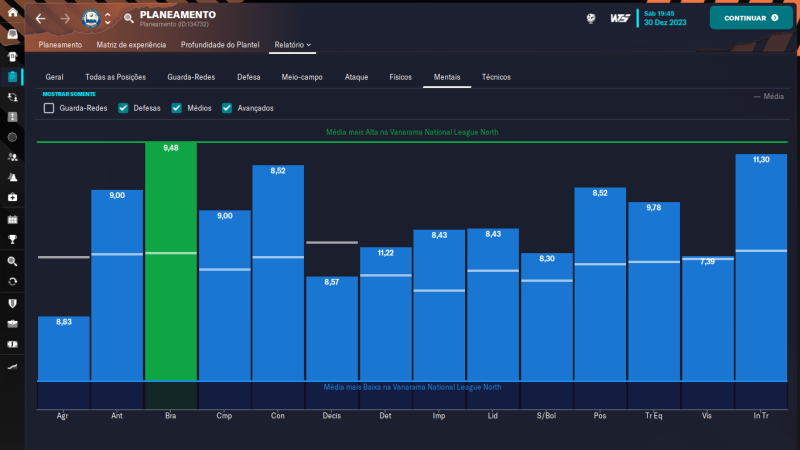Open the WTS logo icon in header
This screenshot has width=800, height=450.
620,18
